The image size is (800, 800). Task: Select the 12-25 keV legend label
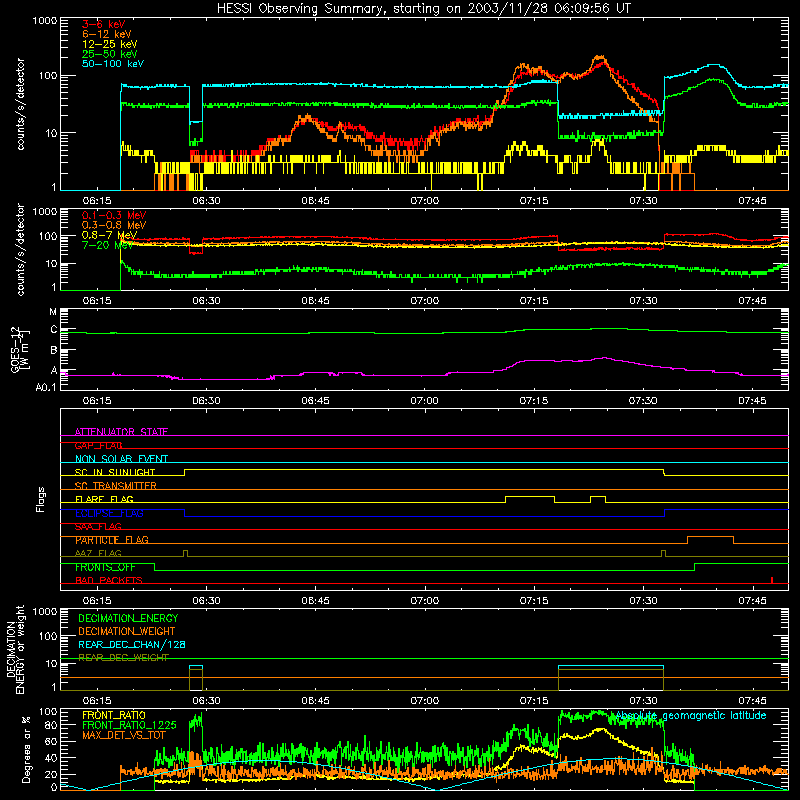coord(110,44)
